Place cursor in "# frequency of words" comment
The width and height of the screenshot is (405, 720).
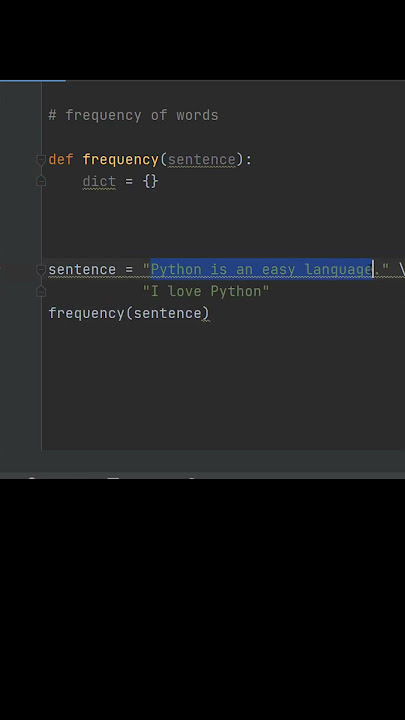pos(133,115)
